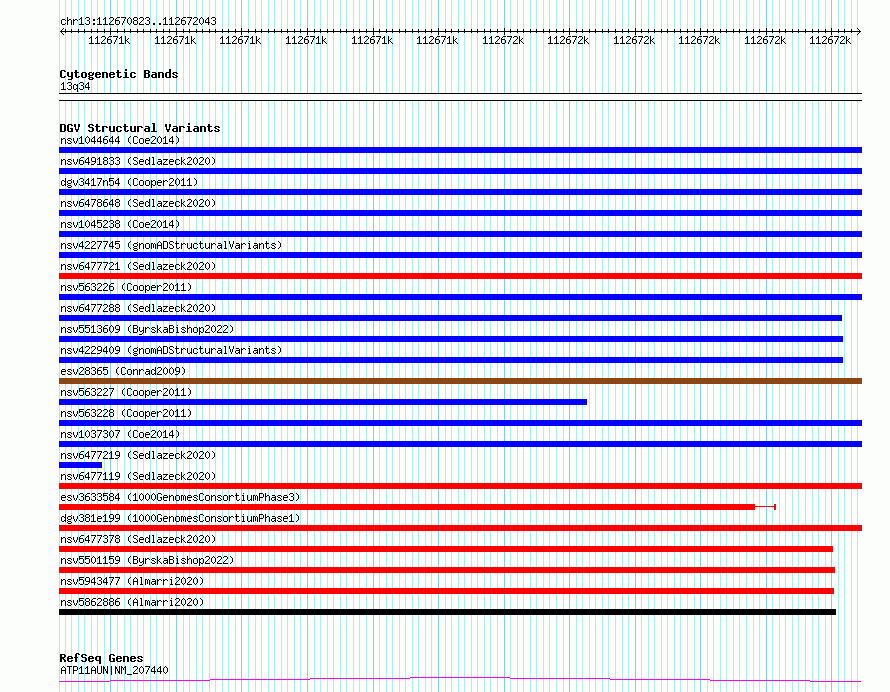The image size is (890, 692).
Task: Select the esv28365 (Conrad2009) label
Action: (123, 371)
